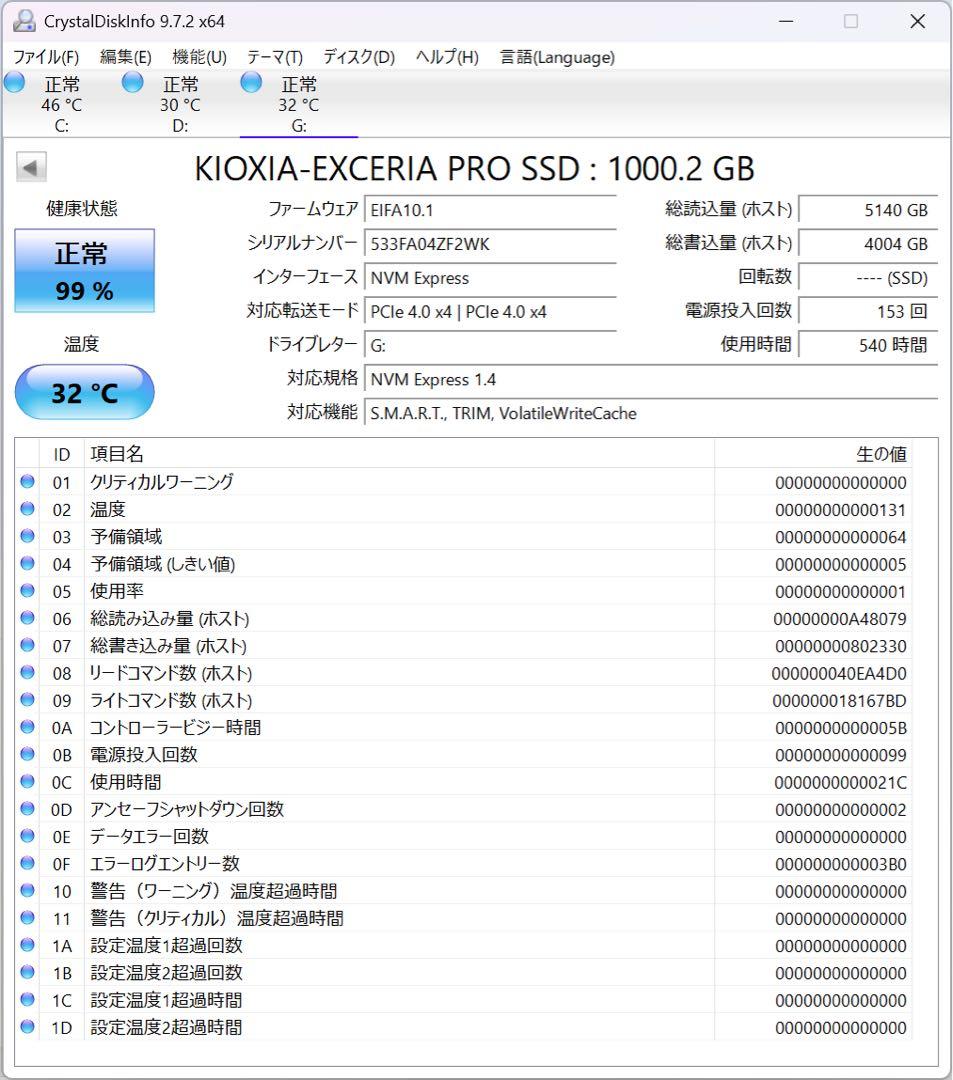Click the blue dot beside 電源投入回数 row

tap(26, 755)
